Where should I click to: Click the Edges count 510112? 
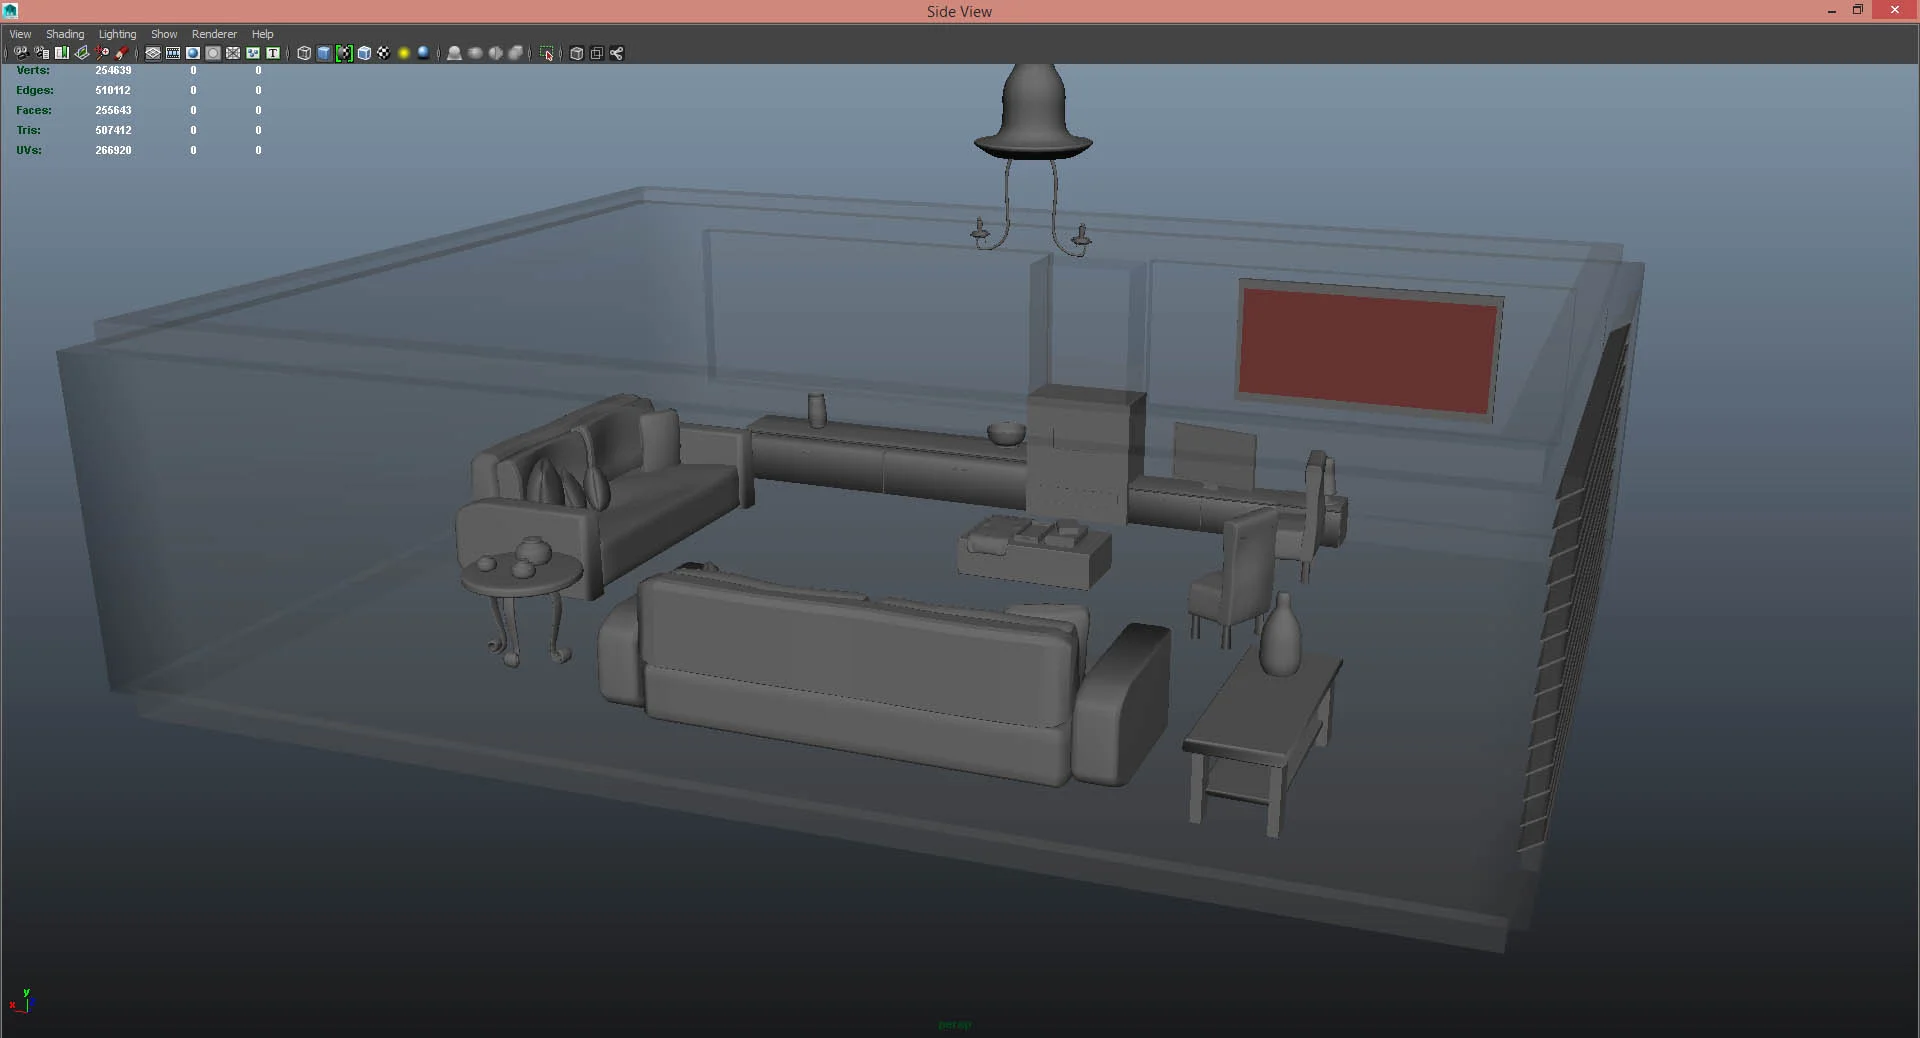tap(113, 90)
